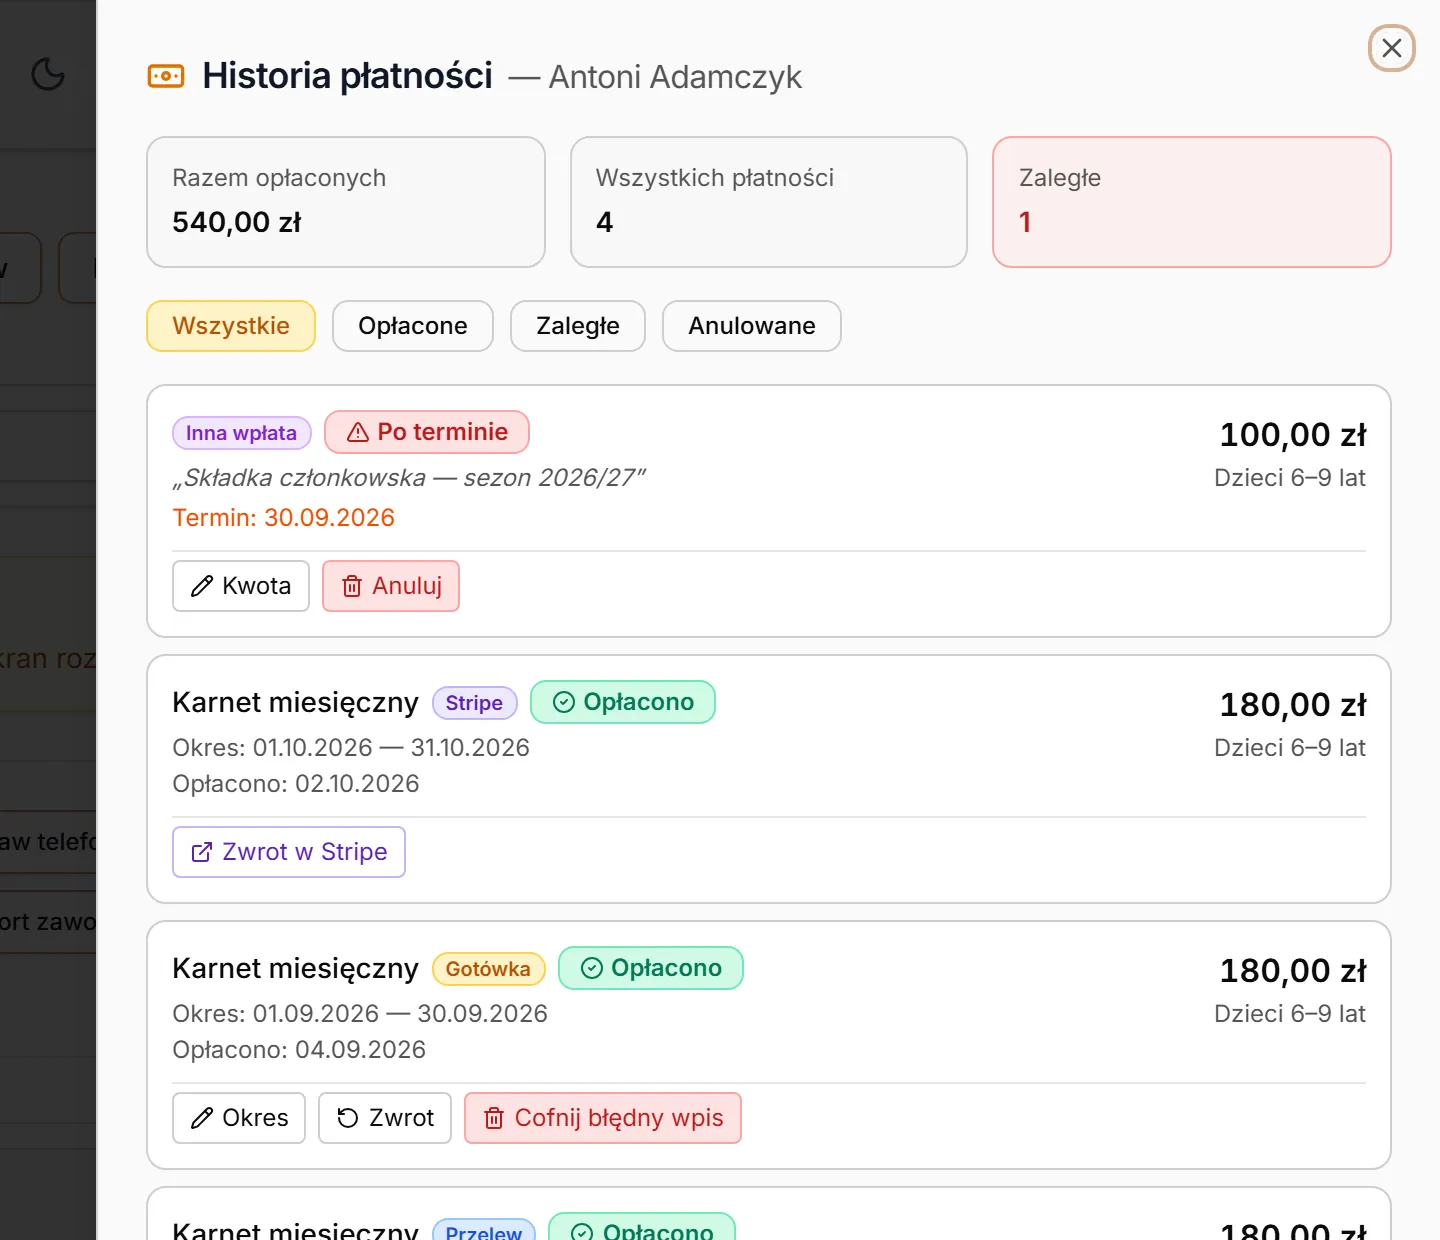1440x1240 pixels.
Task: Select the Wszystkie filter tab
Action: tap(231, 326)
